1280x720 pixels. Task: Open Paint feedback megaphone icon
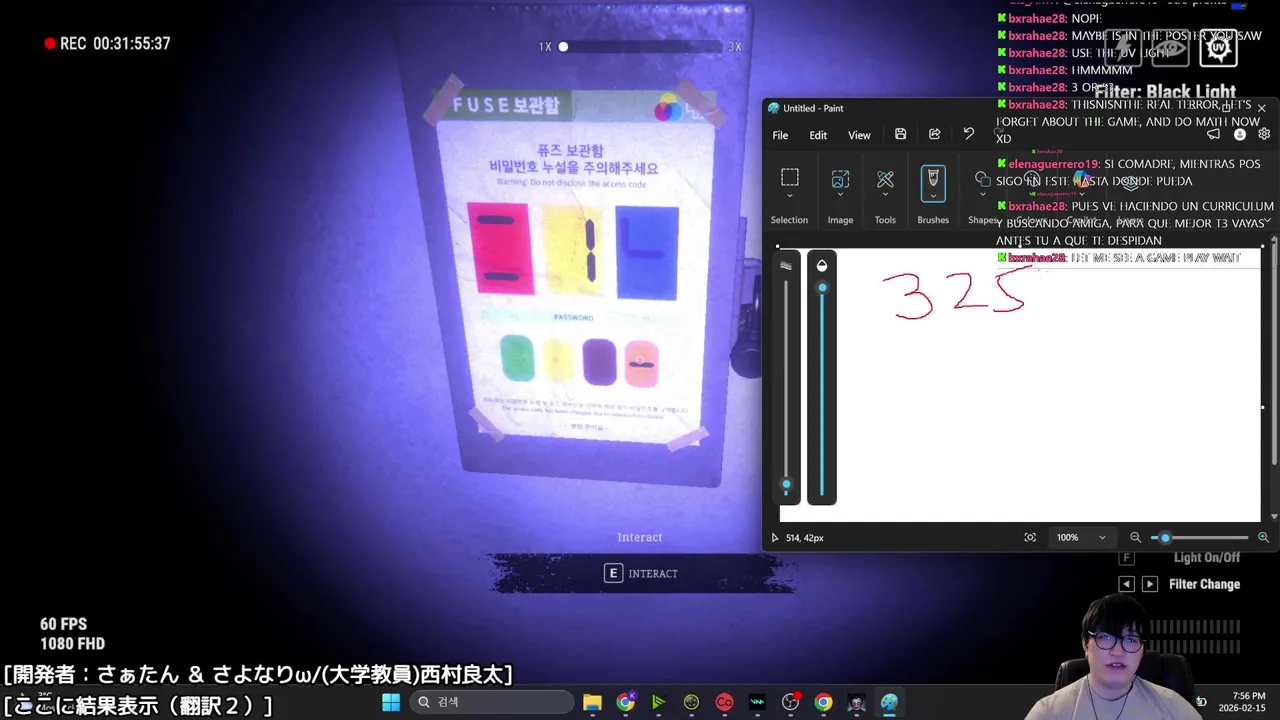pos(1213,134)
